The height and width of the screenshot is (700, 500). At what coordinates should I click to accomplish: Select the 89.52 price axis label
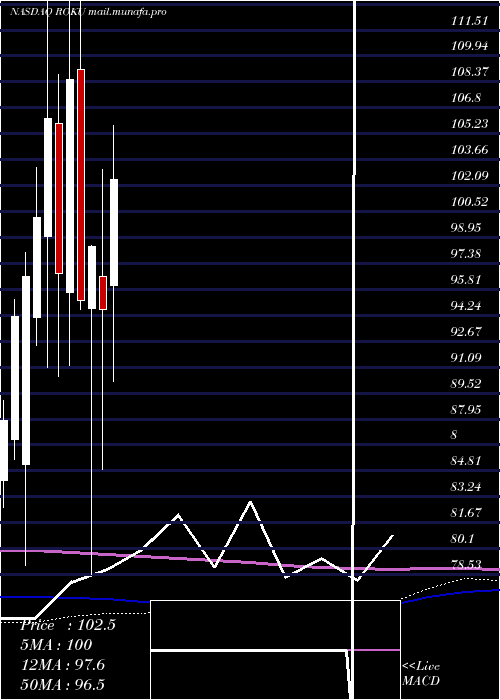pos(466,383)
